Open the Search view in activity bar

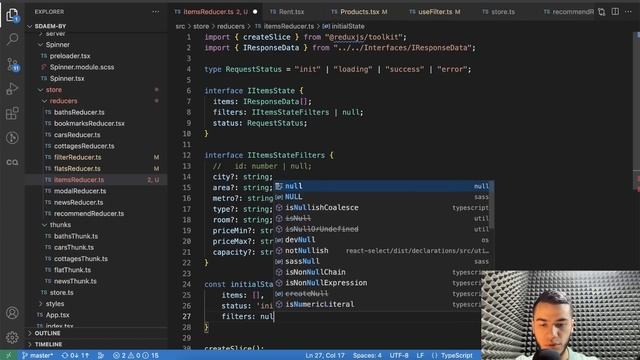(x=12, y=39)
